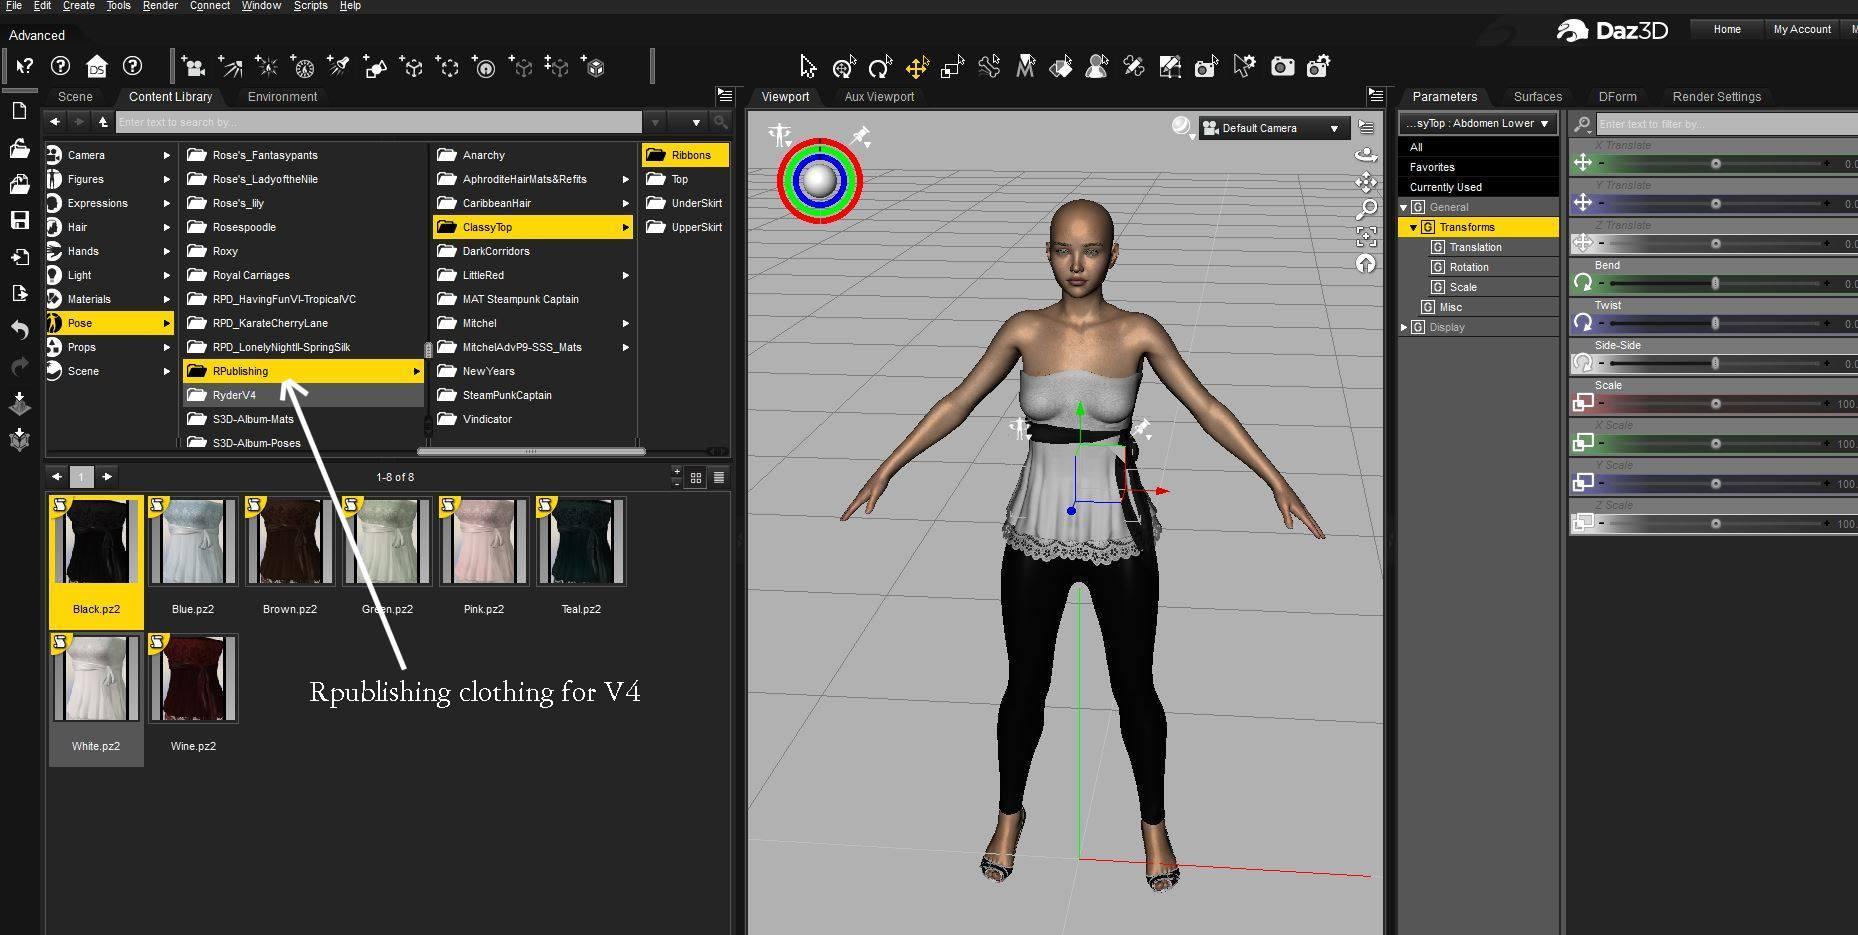Expand the AphroditeHairMats&Refits folder arrow

pos(626,180)
